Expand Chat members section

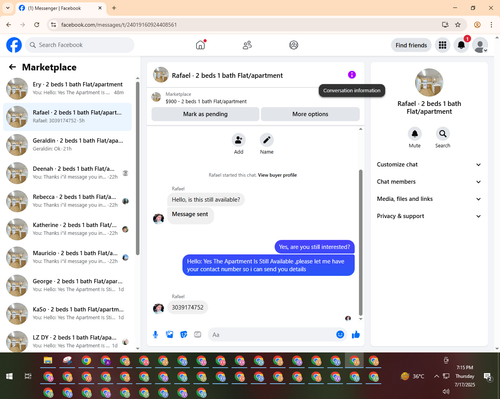coord(429,182)
